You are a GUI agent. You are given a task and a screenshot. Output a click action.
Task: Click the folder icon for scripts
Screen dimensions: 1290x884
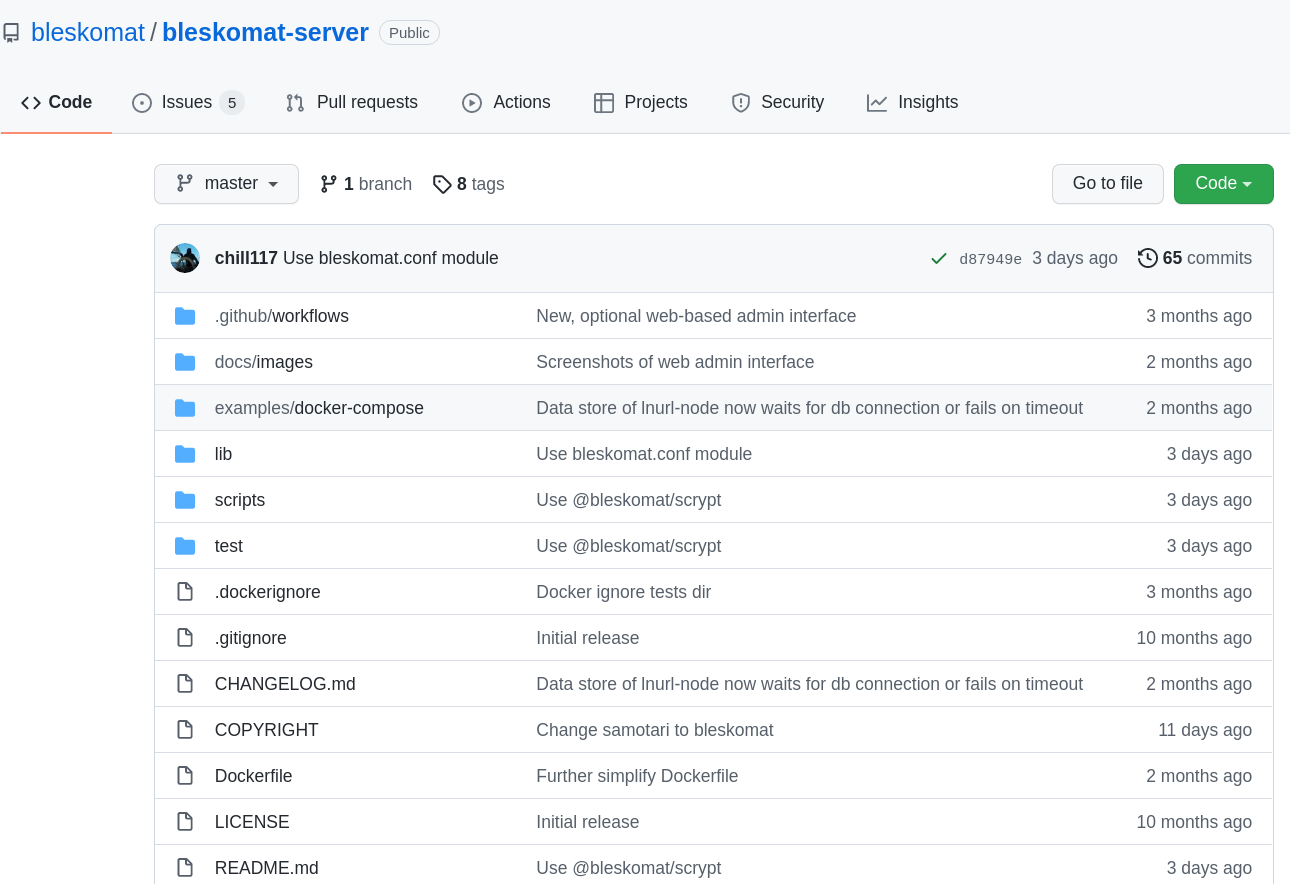coord(185,500)
